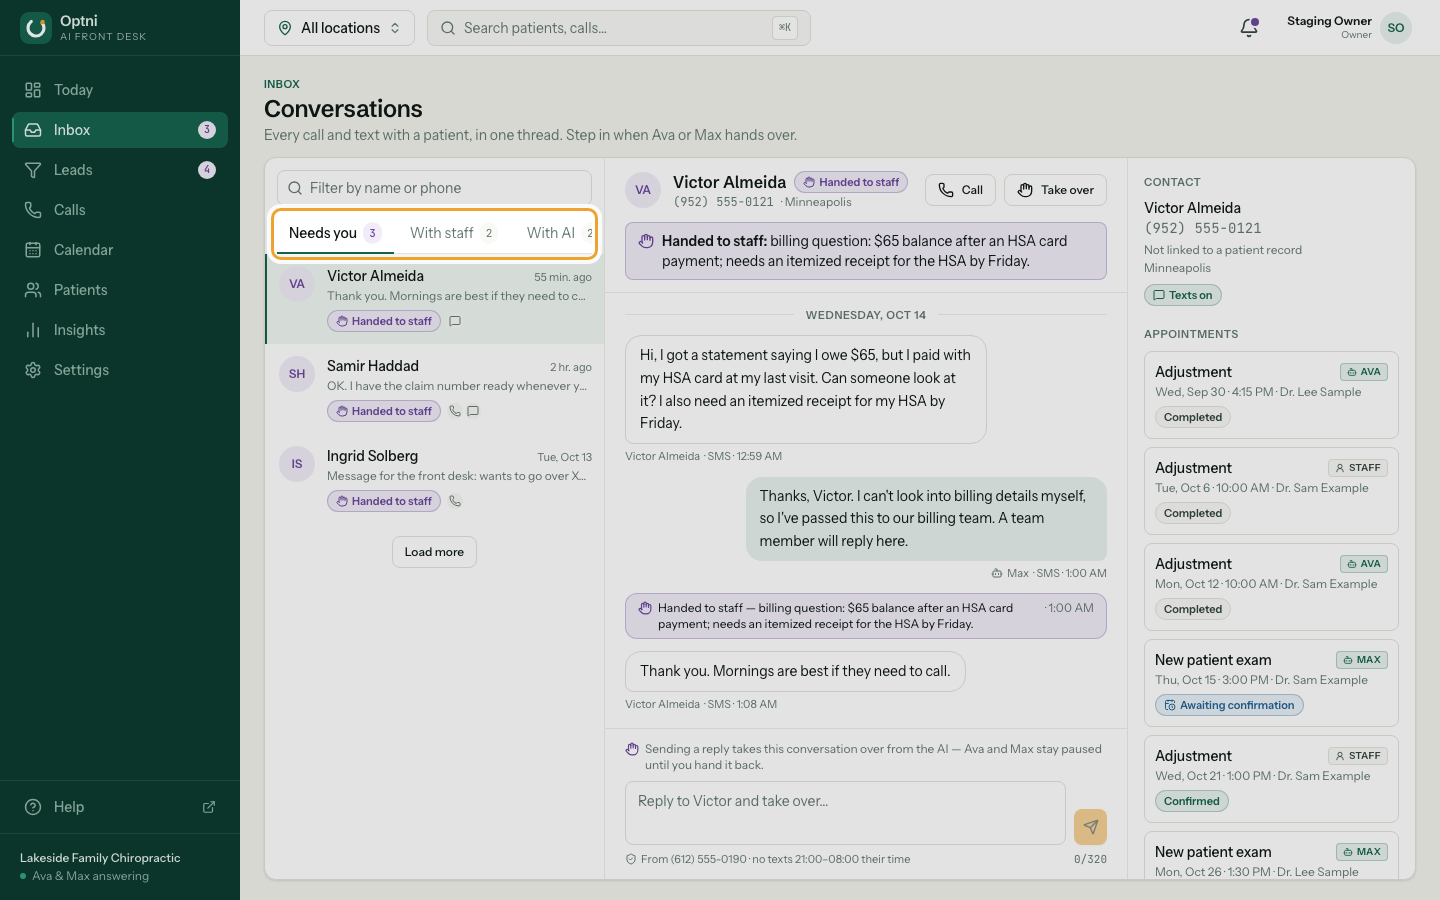Open the notifications bell
This screenshot has width=1440, height=900.
pos(1249,28)
